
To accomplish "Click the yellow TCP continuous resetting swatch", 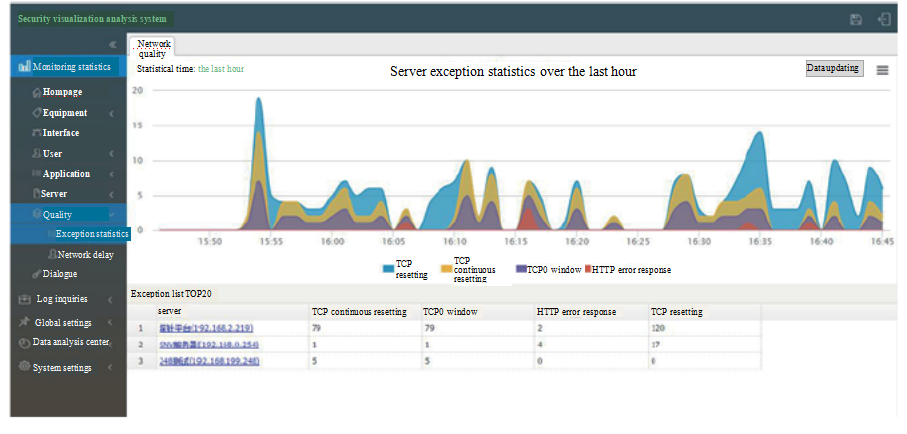I will click(447, 269).
